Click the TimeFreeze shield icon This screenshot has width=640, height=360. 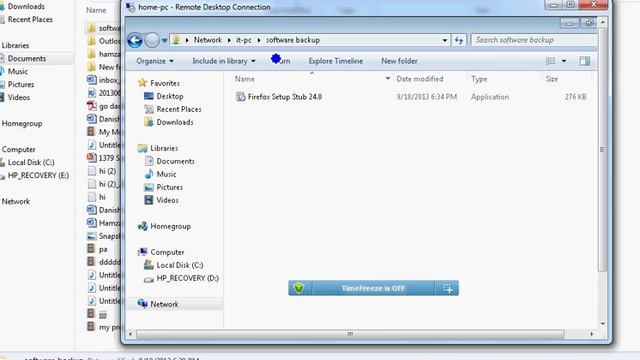[299, 288]
